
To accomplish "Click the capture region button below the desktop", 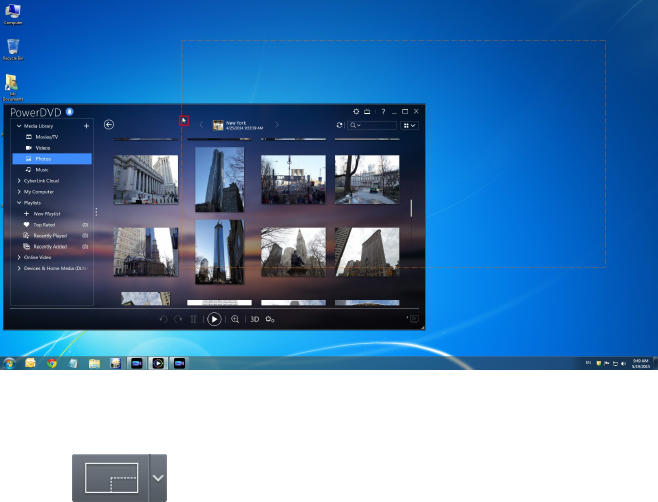I will point(111,478).
